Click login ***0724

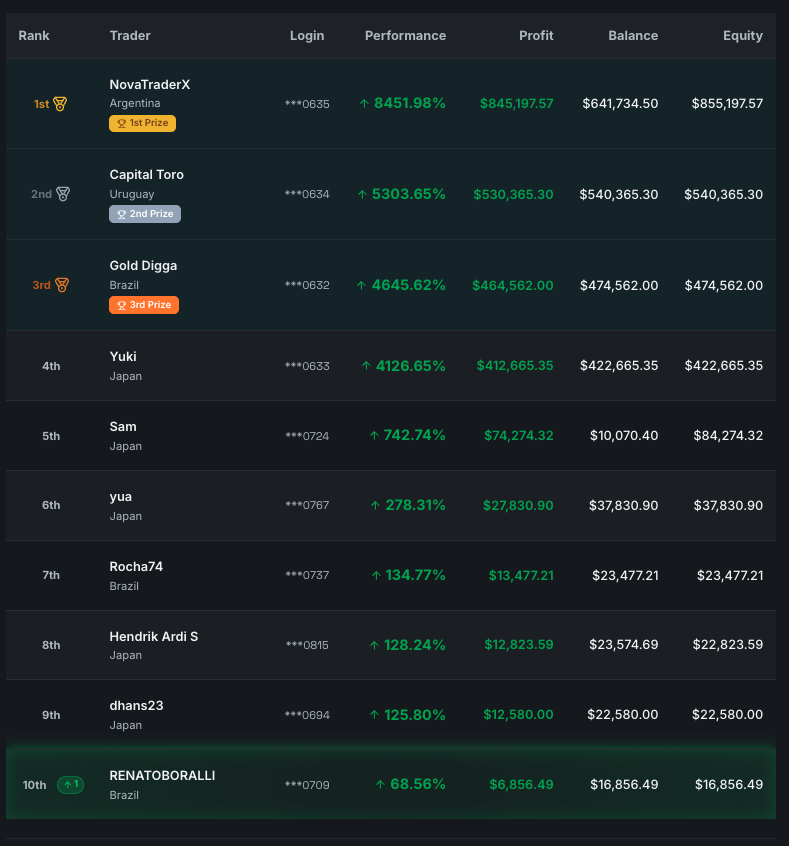tap(307, 436)
